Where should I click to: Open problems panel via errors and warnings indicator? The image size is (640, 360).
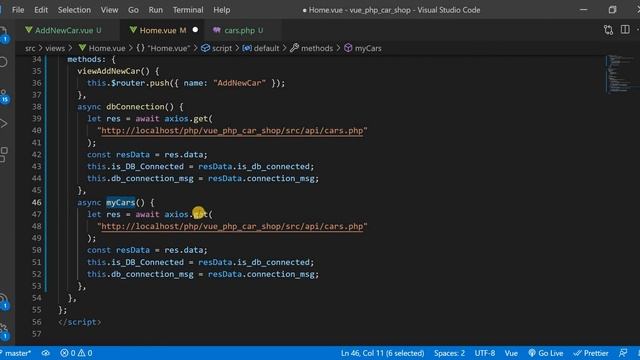point(76,353)
